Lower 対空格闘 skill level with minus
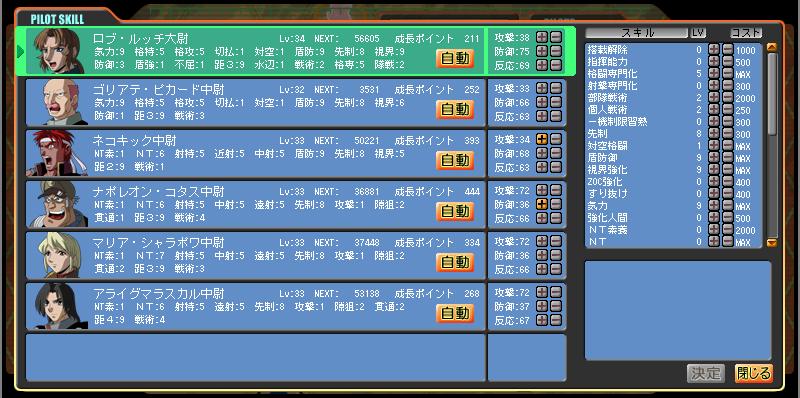Viewport: 800px width, 398px height. pos(728,145)
